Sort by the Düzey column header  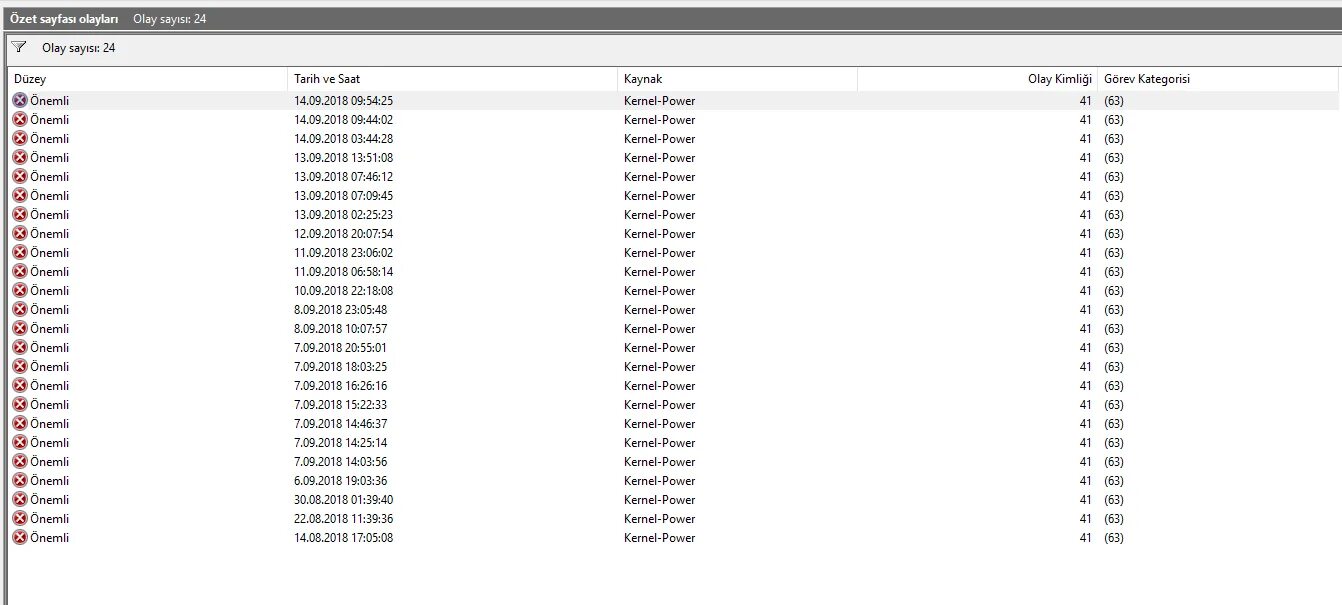[x=148, y=79]
